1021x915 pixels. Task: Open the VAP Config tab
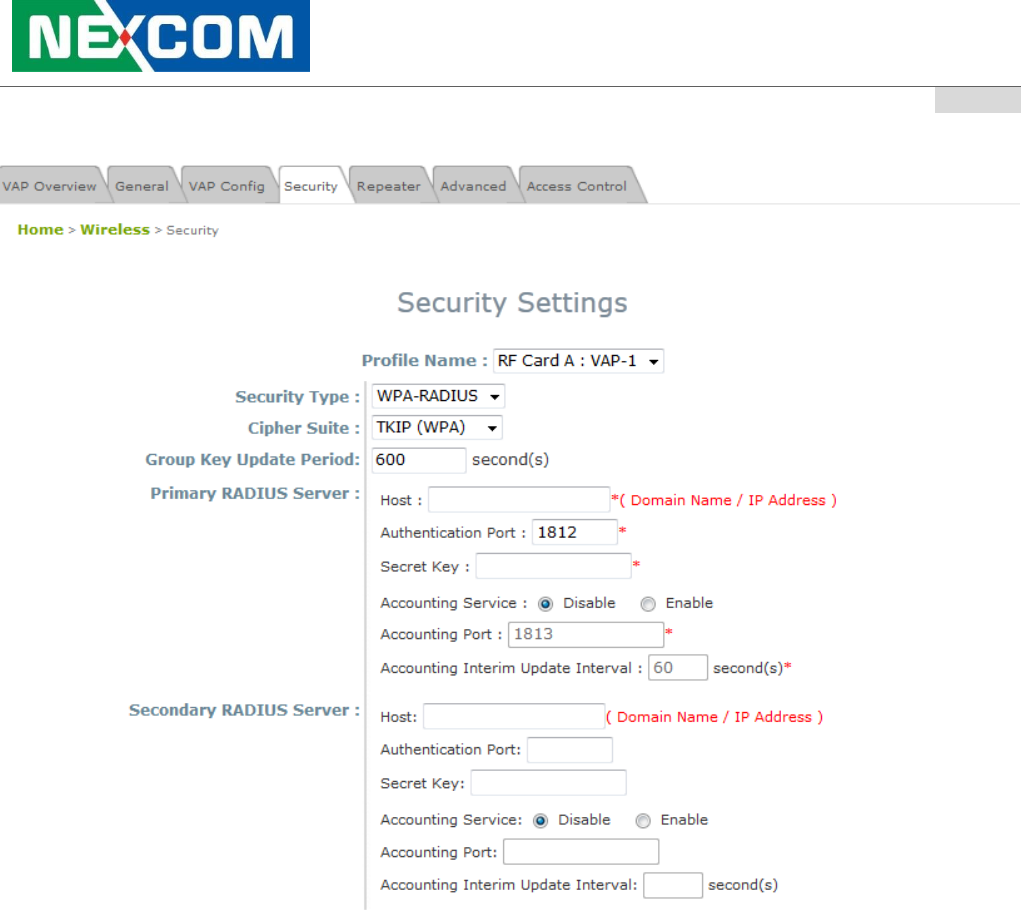[x=227, y=186]
